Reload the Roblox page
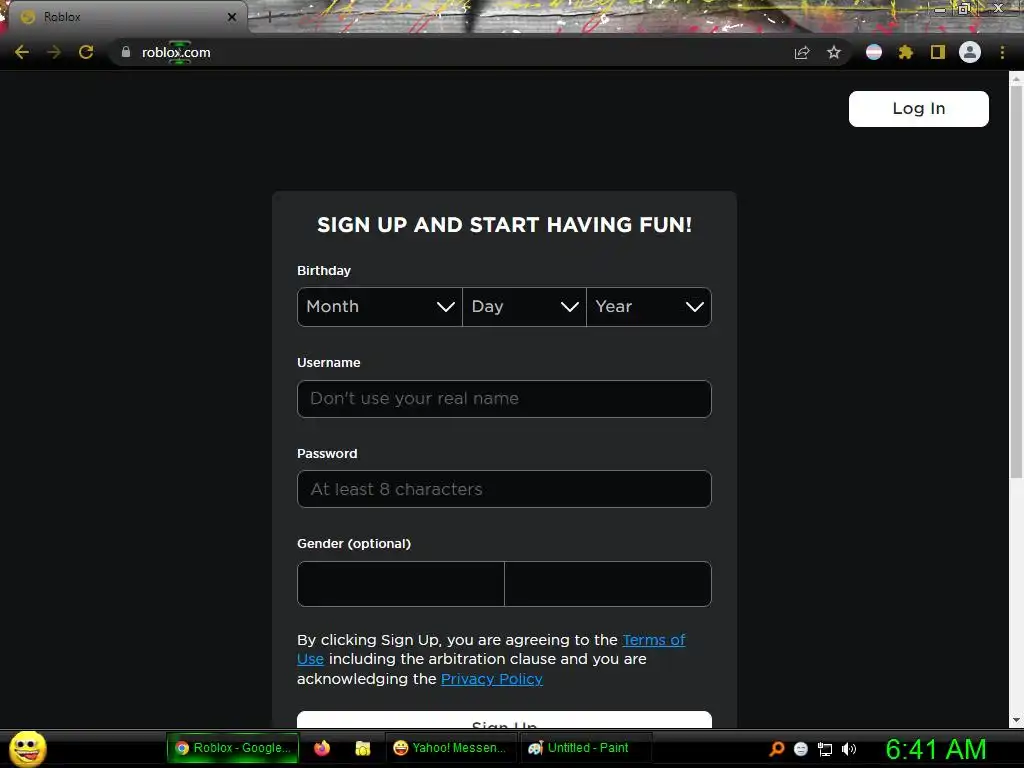 pyautogui.click(x=86, y=52)
